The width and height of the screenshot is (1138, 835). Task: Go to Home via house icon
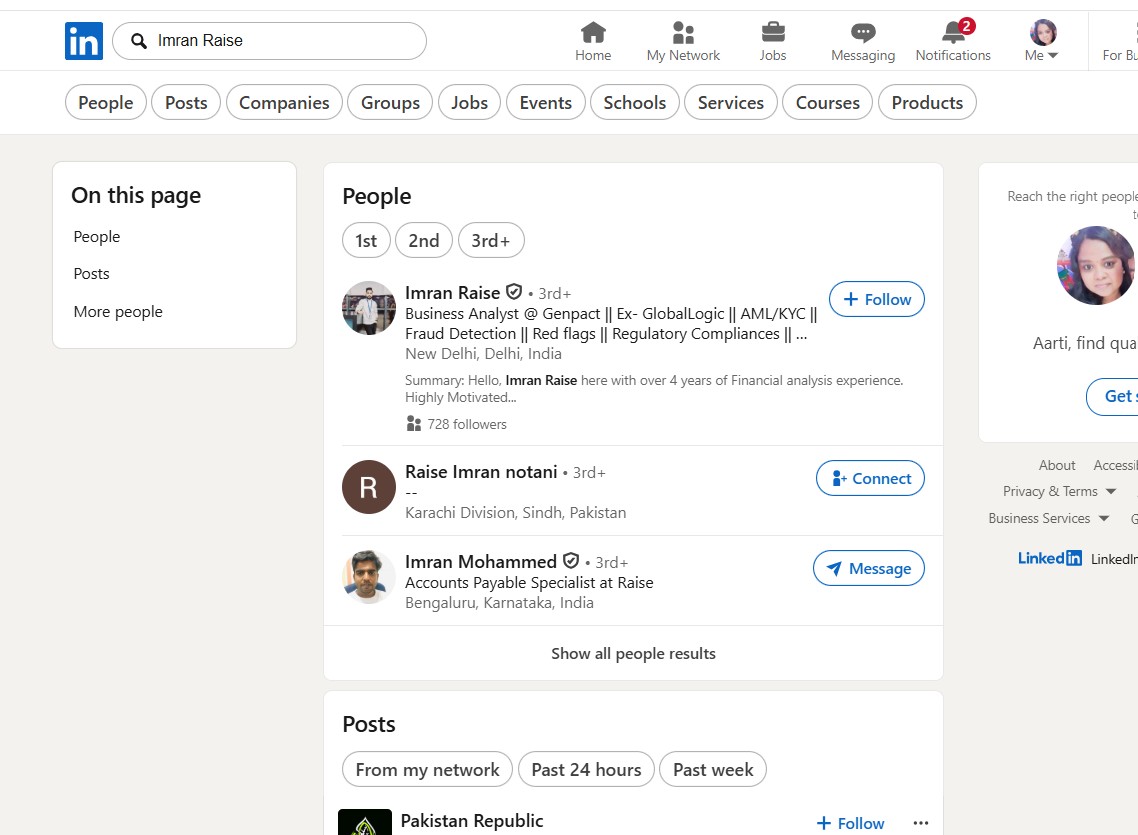coord(593,33)
